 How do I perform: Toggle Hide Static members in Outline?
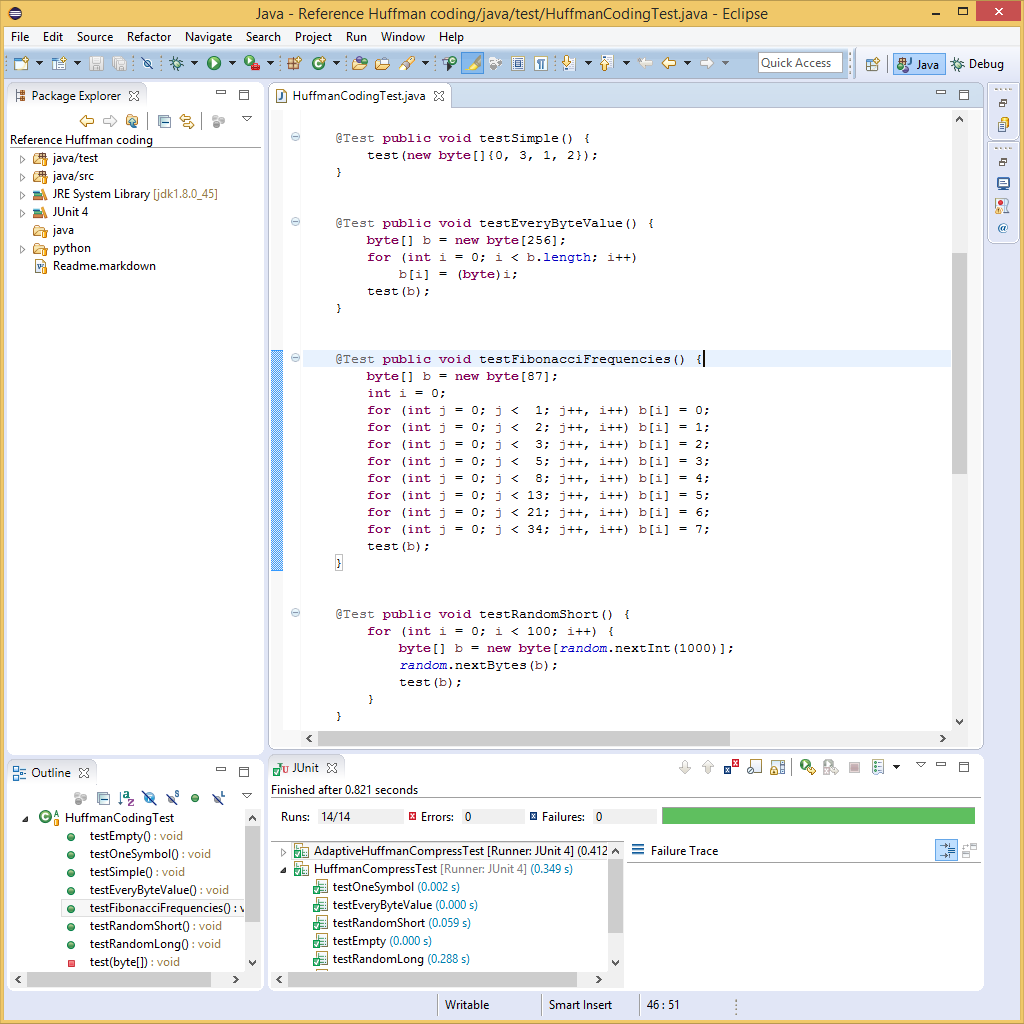pos(172,797)
